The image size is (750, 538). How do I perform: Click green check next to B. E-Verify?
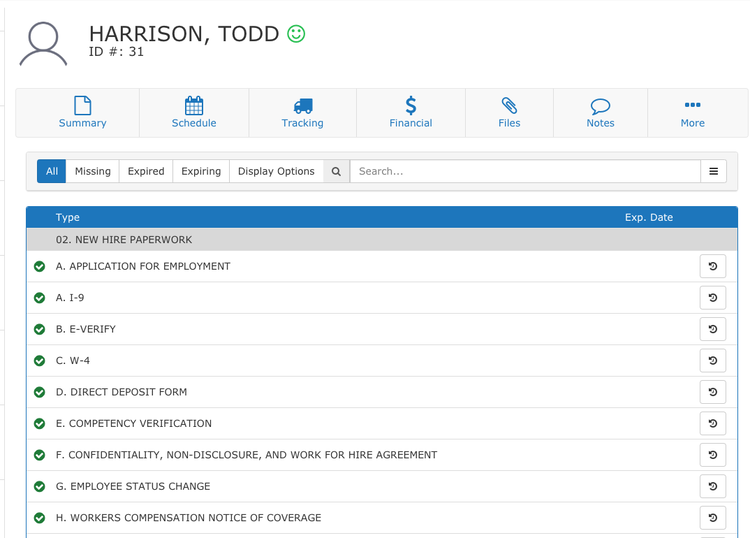point(40,329)
